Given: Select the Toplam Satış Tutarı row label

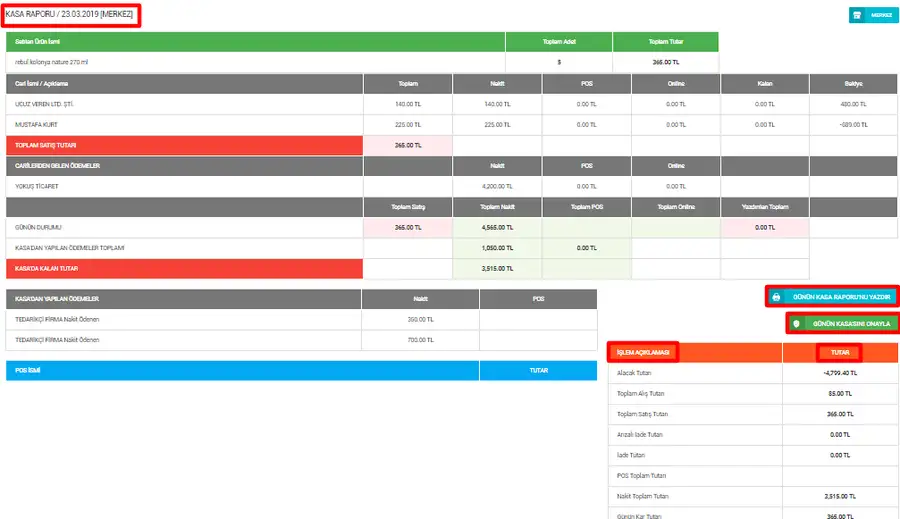Looking at the screenshot, I should [642, 414].
